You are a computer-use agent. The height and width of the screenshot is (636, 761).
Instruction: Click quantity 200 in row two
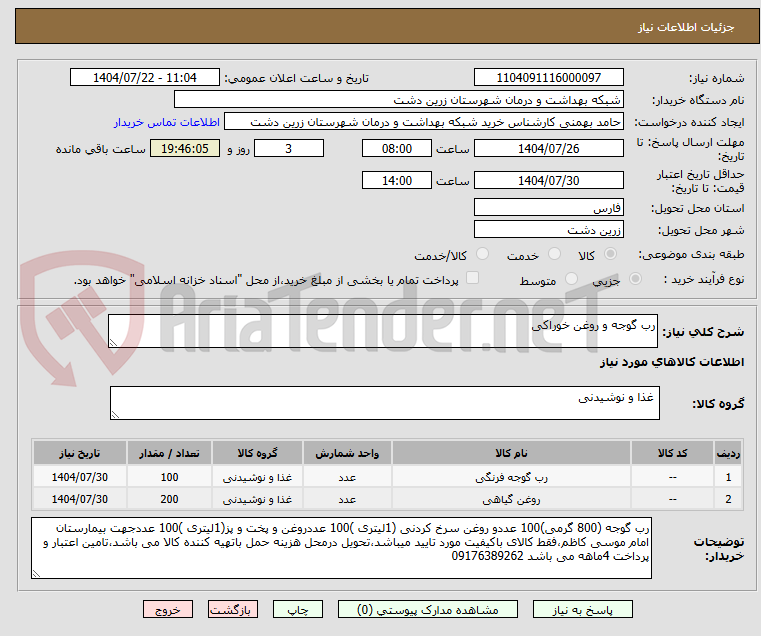(169, 499)
